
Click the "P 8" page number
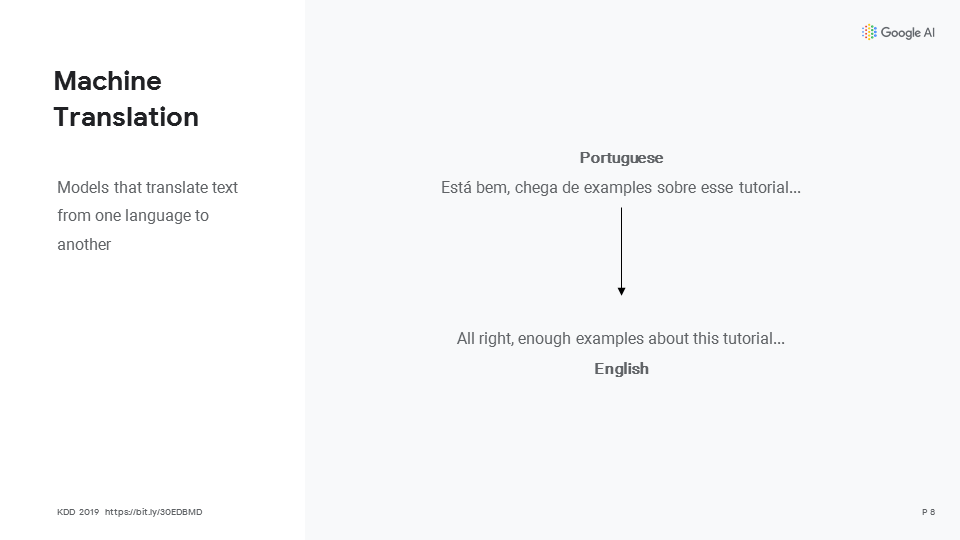tap(928, 512)
